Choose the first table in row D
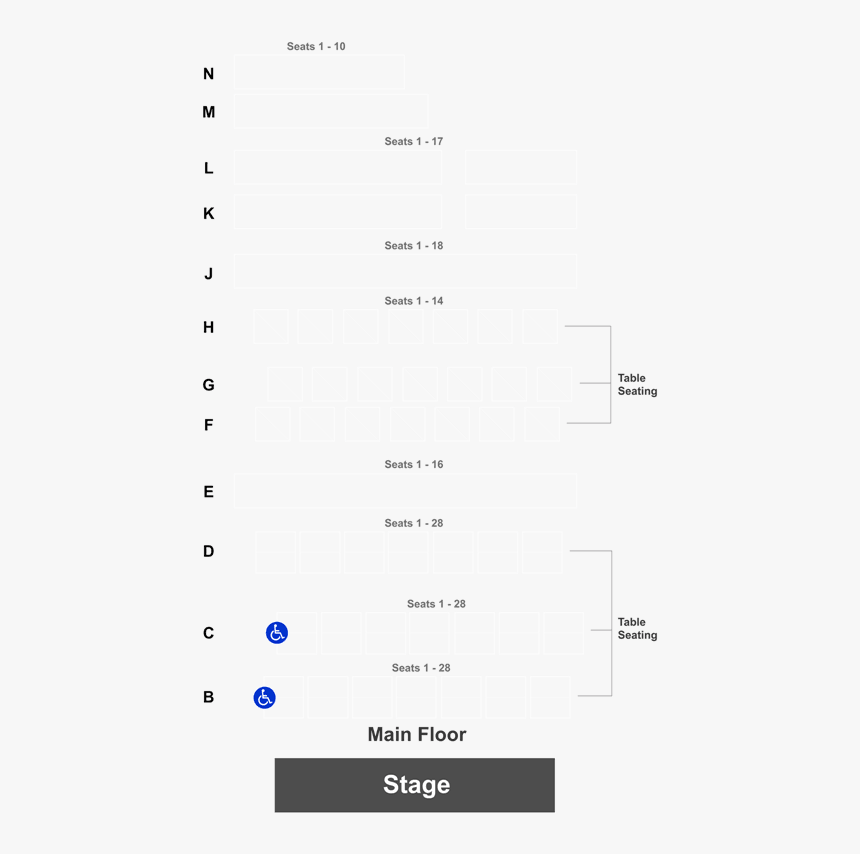The height and width of the screenshot is (854, 860). 275,552
